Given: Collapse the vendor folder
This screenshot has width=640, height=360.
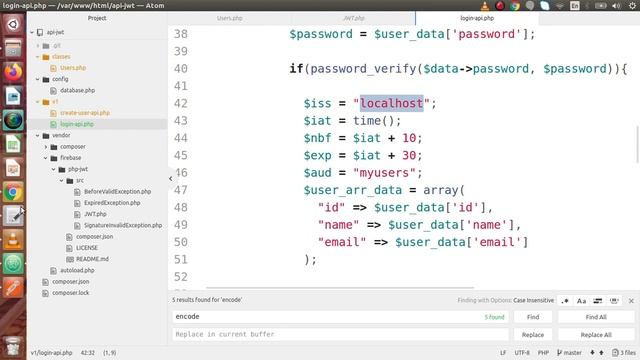Looking at the screenshot, I should pyautogui.click(x=38, y=136).
